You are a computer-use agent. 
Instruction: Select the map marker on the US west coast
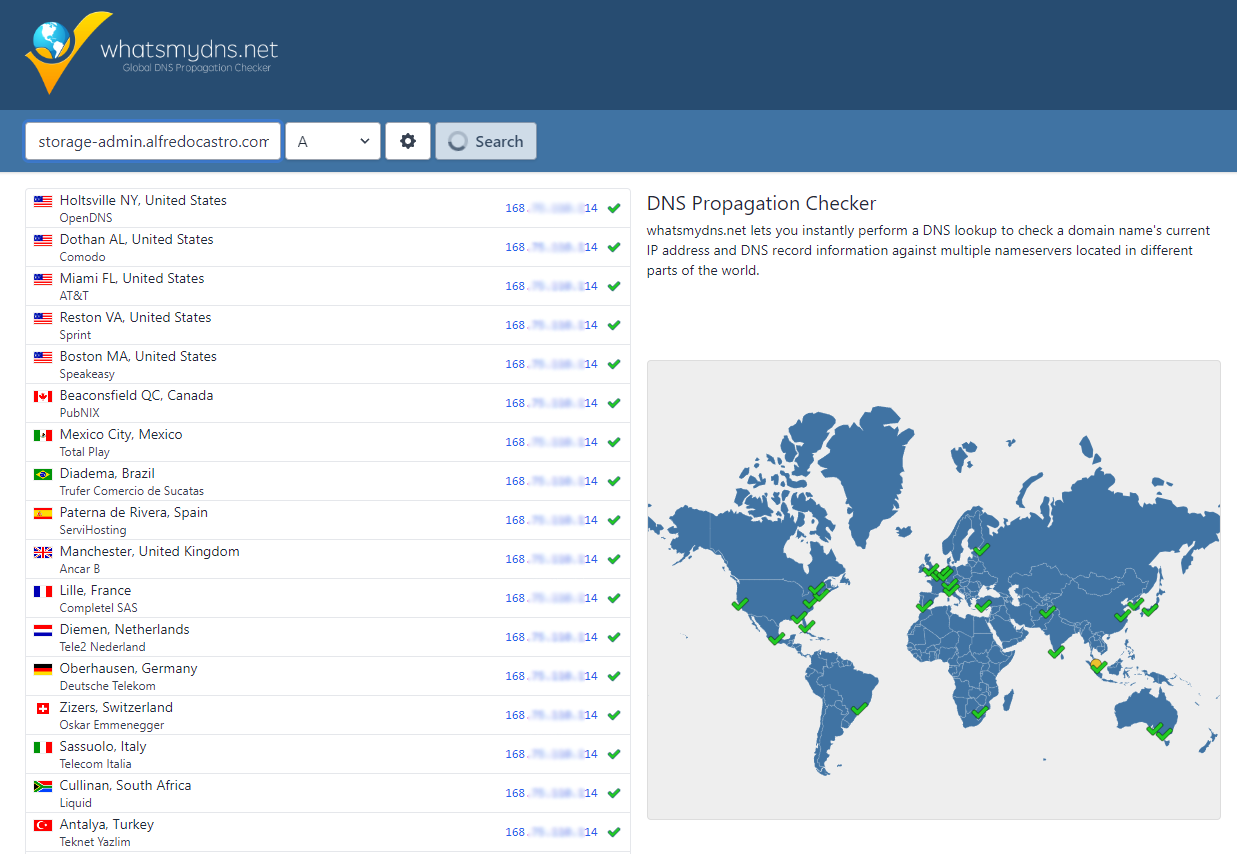tap(740, 603)
